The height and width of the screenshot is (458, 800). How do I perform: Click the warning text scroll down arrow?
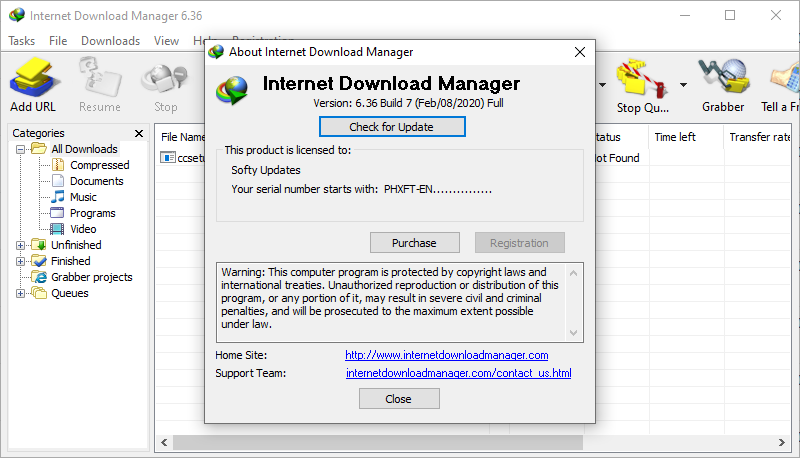point(573,333)
